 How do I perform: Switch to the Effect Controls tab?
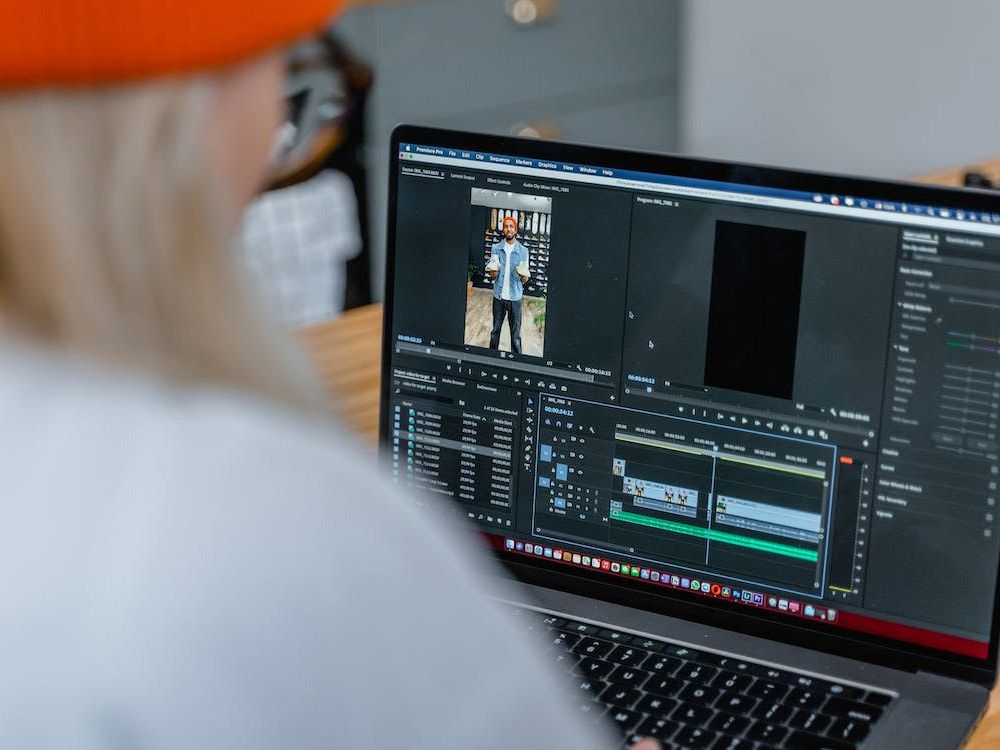coord(498,181)
